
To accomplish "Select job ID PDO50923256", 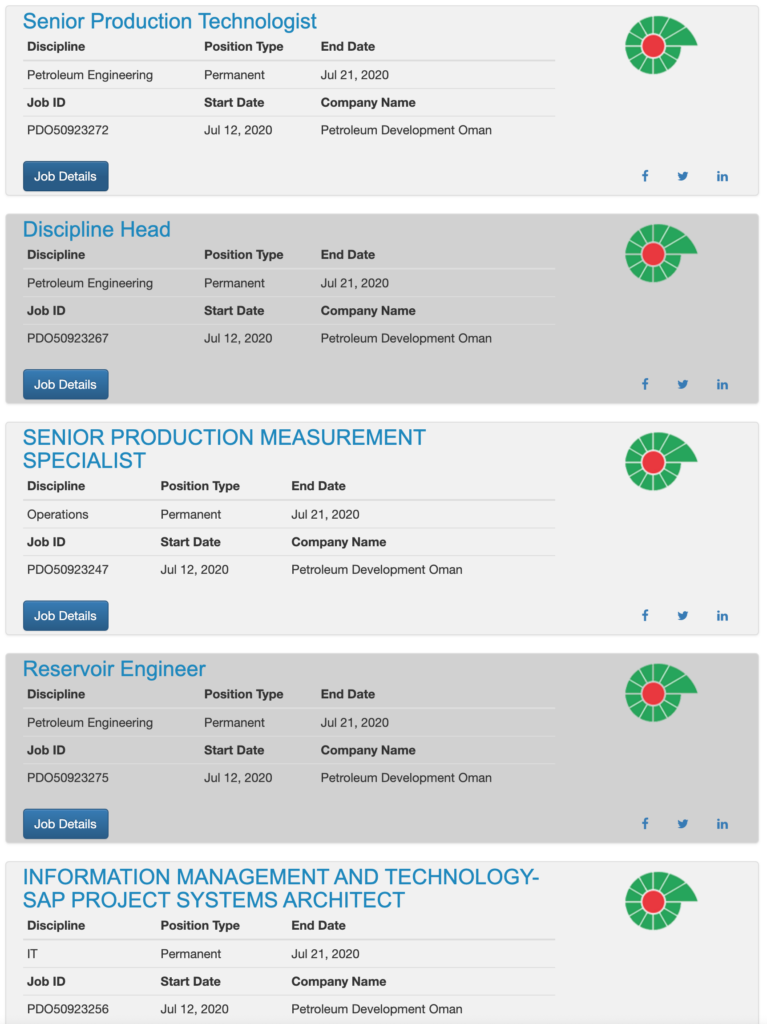I will [68, 1009].
